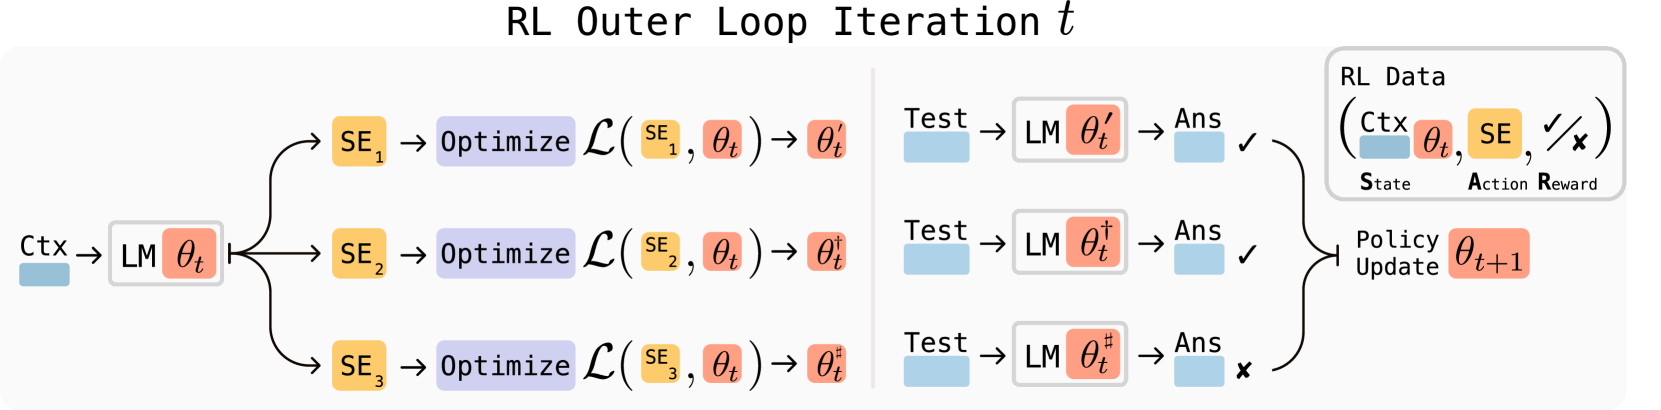Screen dimensions: 1661x410
Task: Click the blue box under the Ctx label at far left
Action: (x=44, y=274)
